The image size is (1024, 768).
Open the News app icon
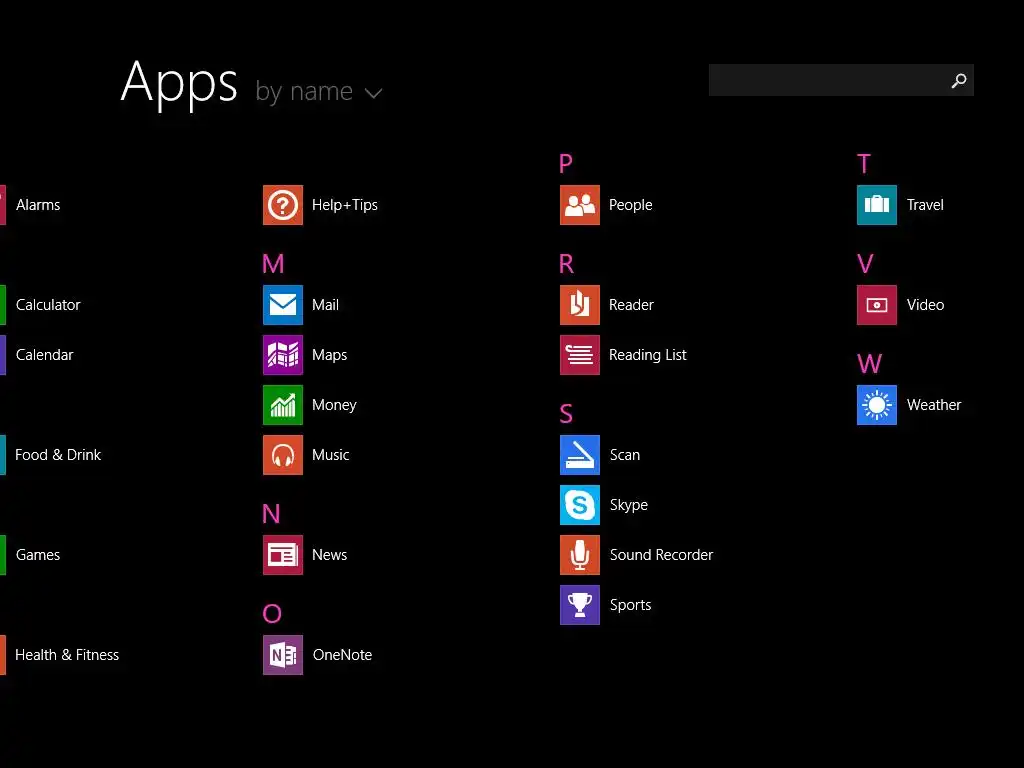click(x=283, y=555)
